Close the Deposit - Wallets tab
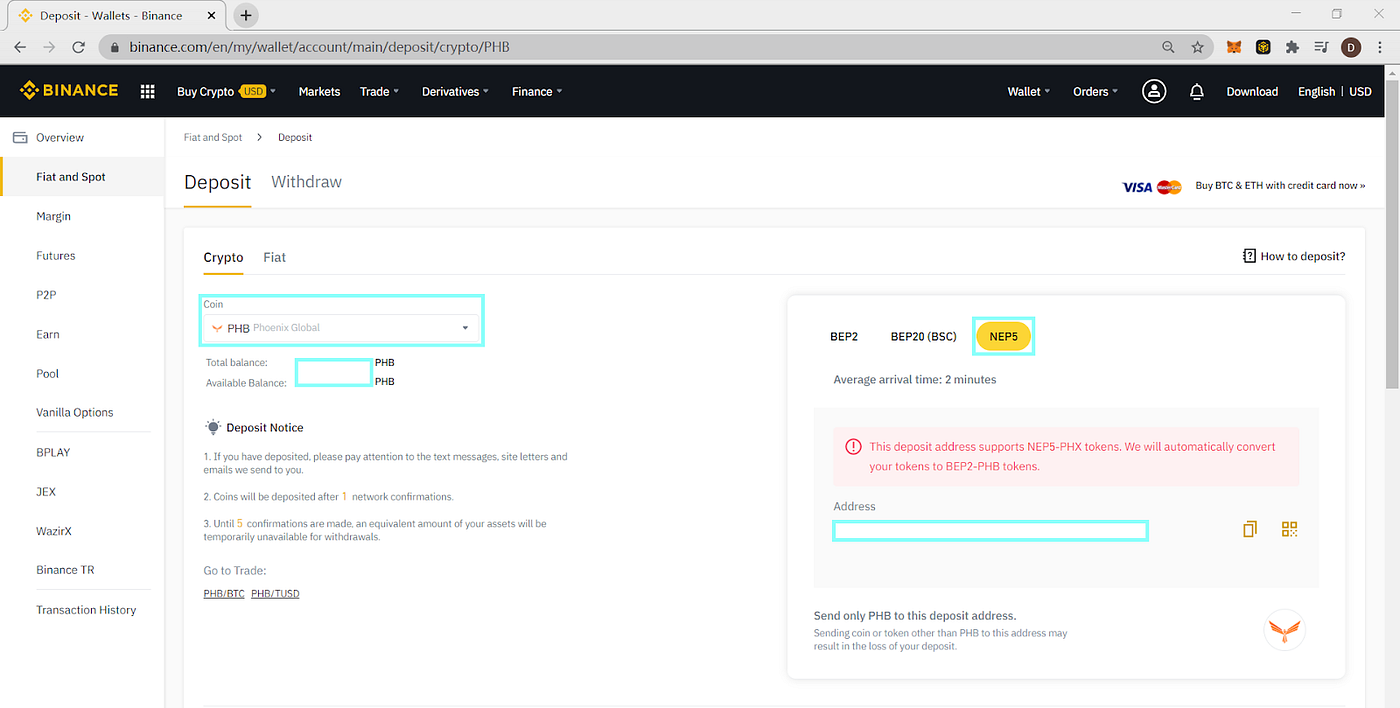 click(x=209, y=15)
